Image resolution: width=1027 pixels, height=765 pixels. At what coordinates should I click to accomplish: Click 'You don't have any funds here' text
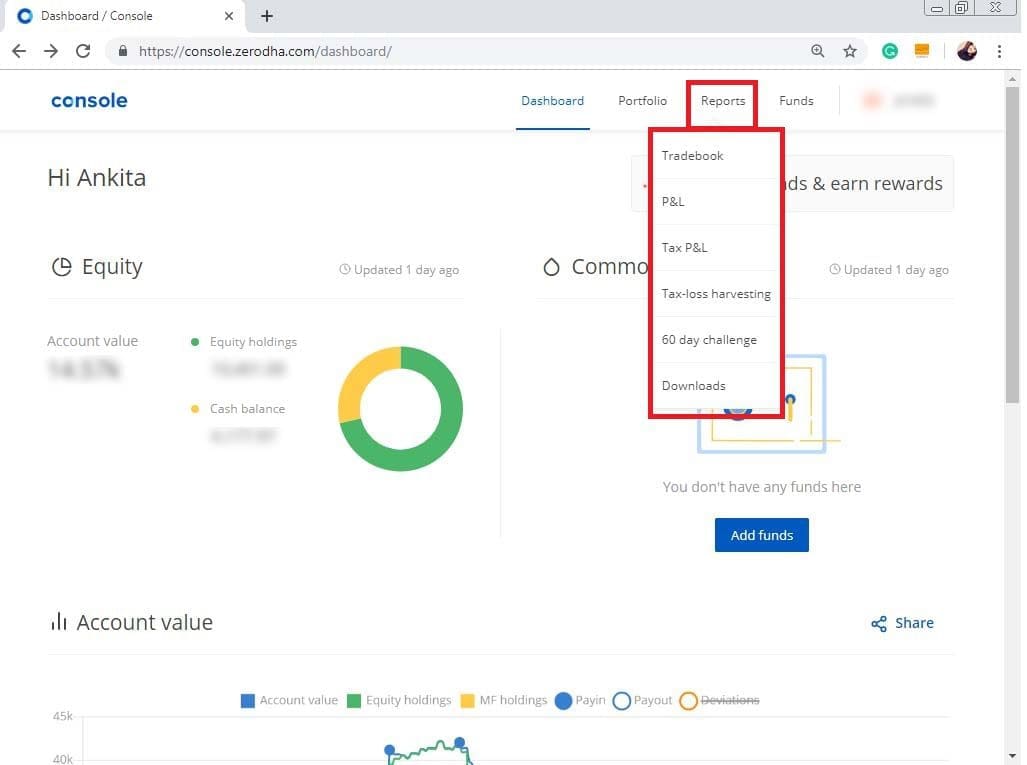tap(761, 487)
